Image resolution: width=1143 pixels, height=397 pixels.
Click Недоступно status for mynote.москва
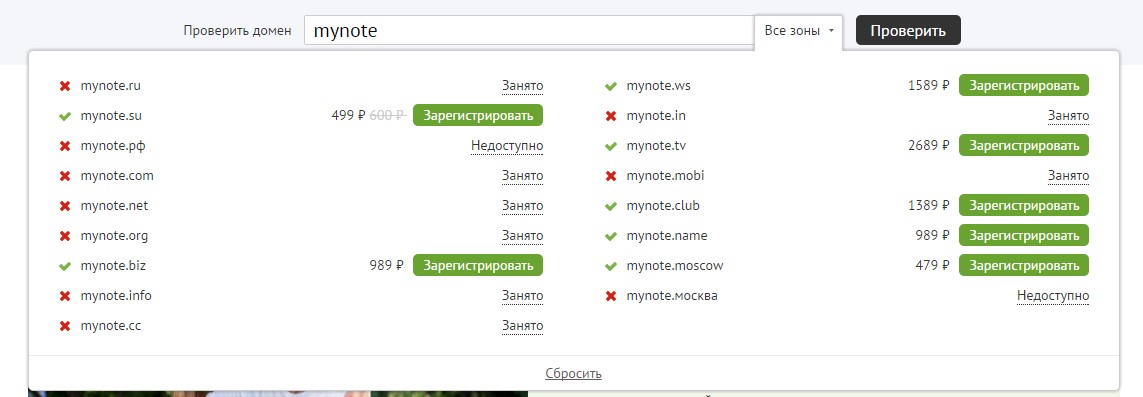1053,296
